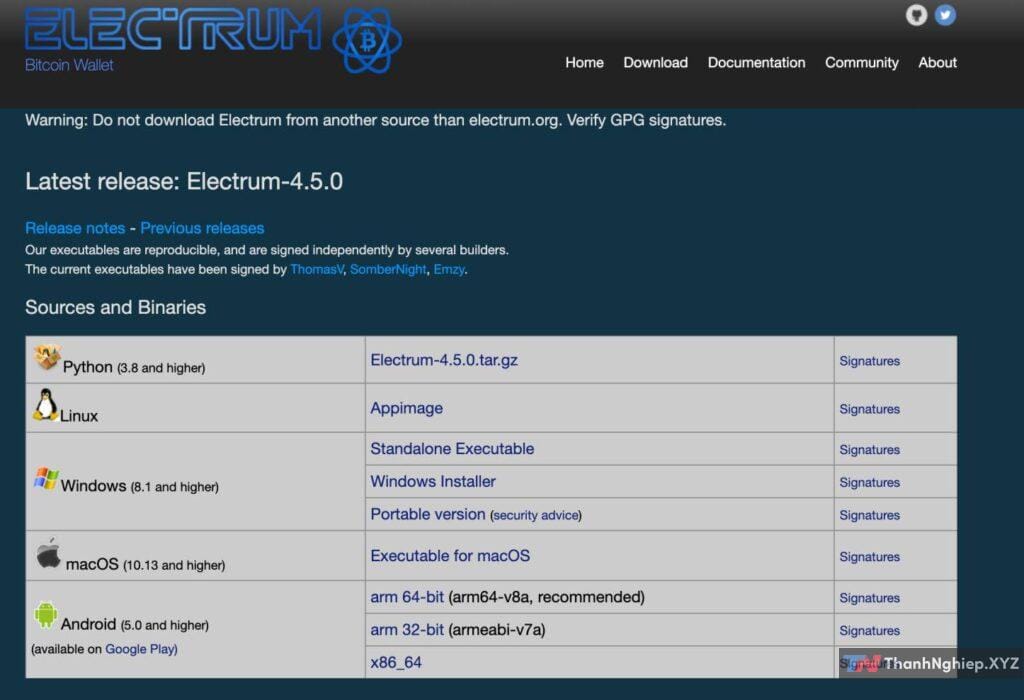Click the 'Android (5.0 and higher)' label
This screenshot has width=1024, height=700.
tap(135, 624)
